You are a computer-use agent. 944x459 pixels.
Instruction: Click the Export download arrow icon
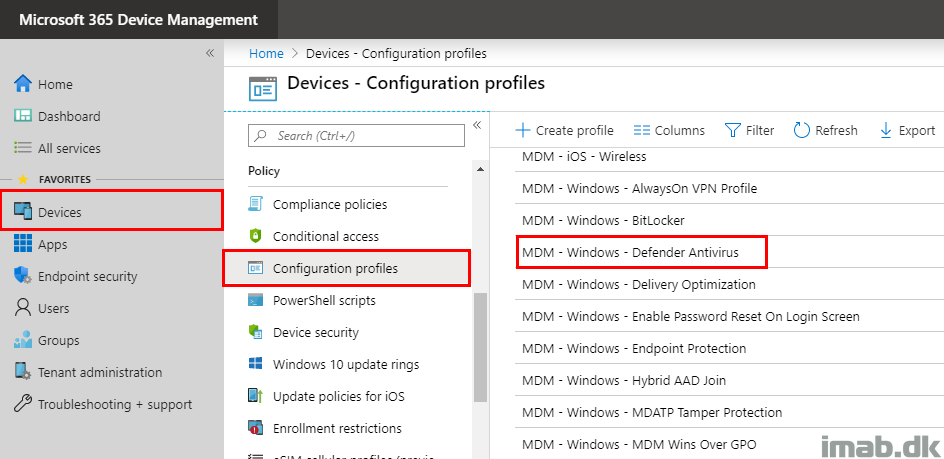(x=886, y=130)
